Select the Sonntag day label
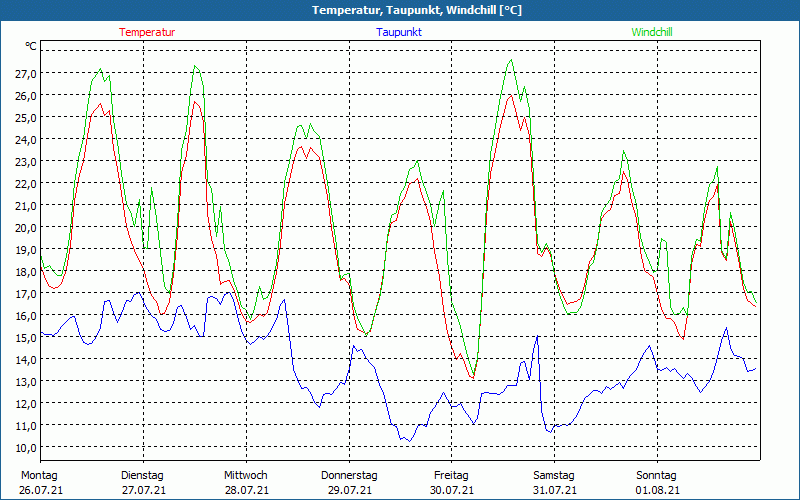The height and width of the screenshot is (500, 800). pyautogui.click(x=656, y=475)
